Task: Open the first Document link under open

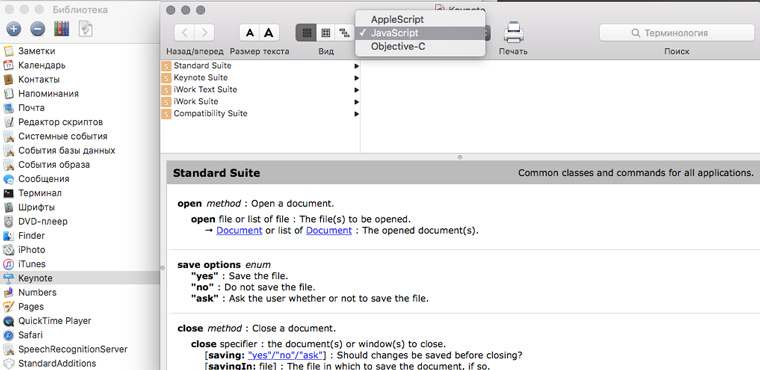Action: pos(239,230)
